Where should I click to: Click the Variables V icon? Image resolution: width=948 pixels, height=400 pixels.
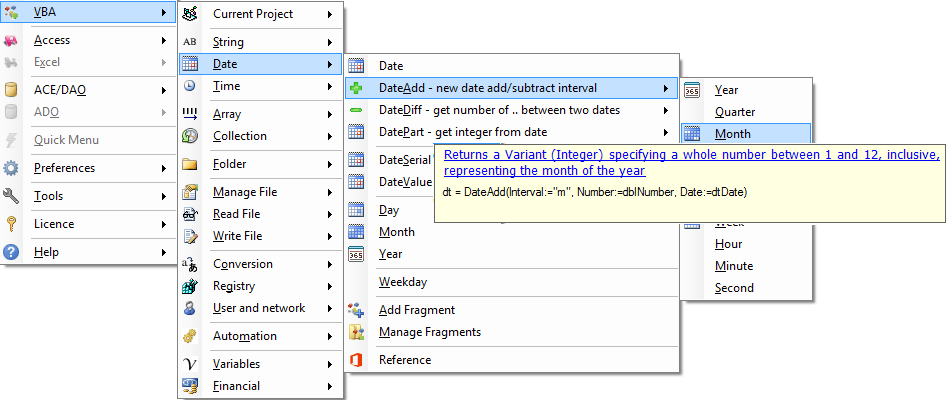[x=190, y=364]
